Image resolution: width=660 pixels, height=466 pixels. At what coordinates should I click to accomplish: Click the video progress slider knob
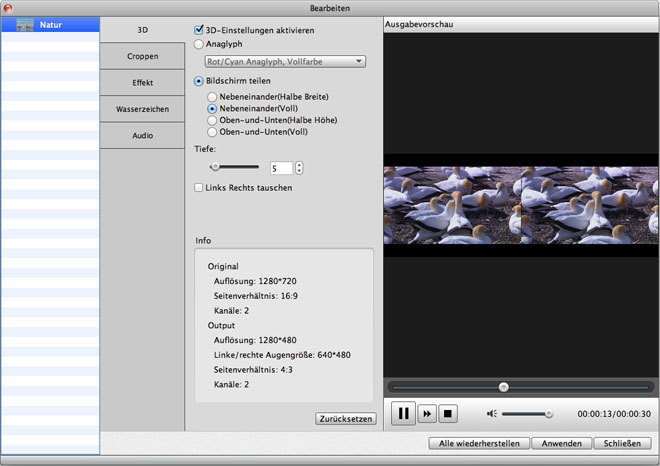click(503, 387)
